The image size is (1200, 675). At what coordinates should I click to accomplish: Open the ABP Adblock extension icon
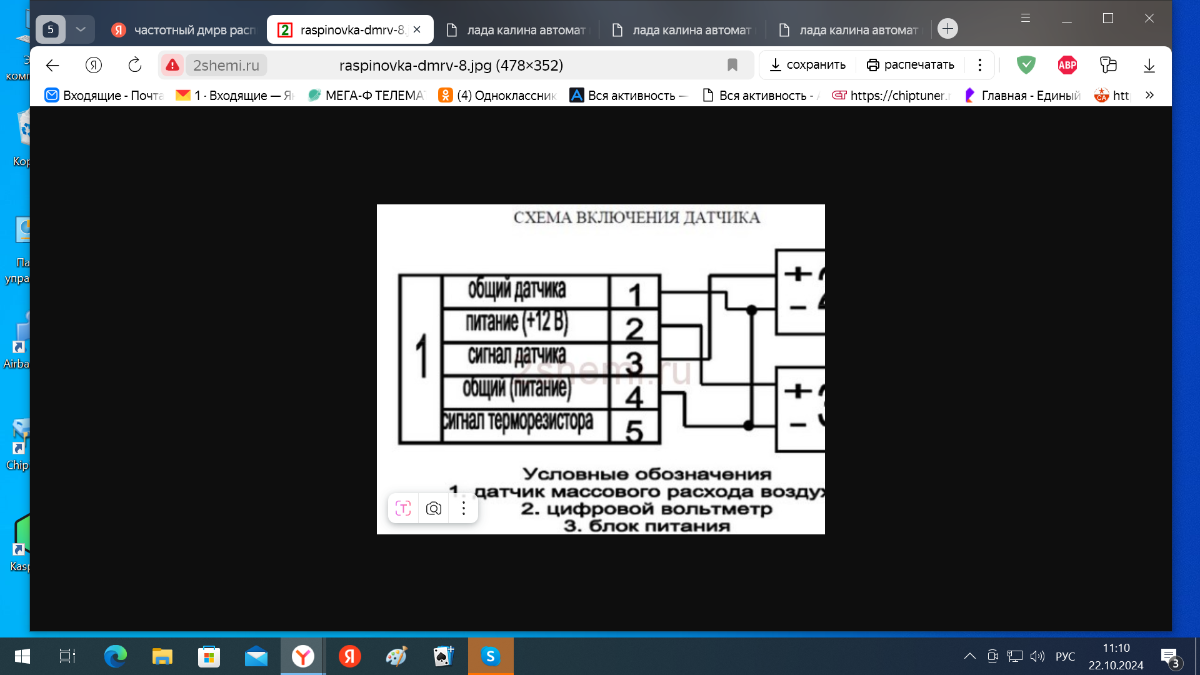pyautogui.click(x=1067, y=65)
